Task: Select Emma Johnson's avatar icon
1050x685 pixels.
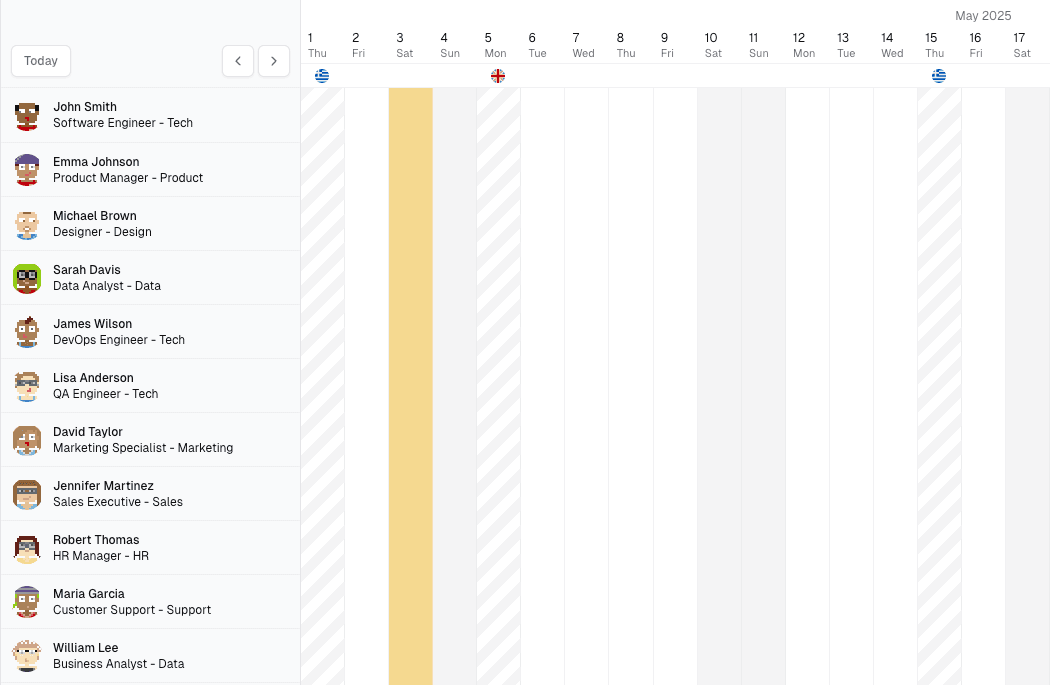Action: pyautogui.click(x=27, y=169)
